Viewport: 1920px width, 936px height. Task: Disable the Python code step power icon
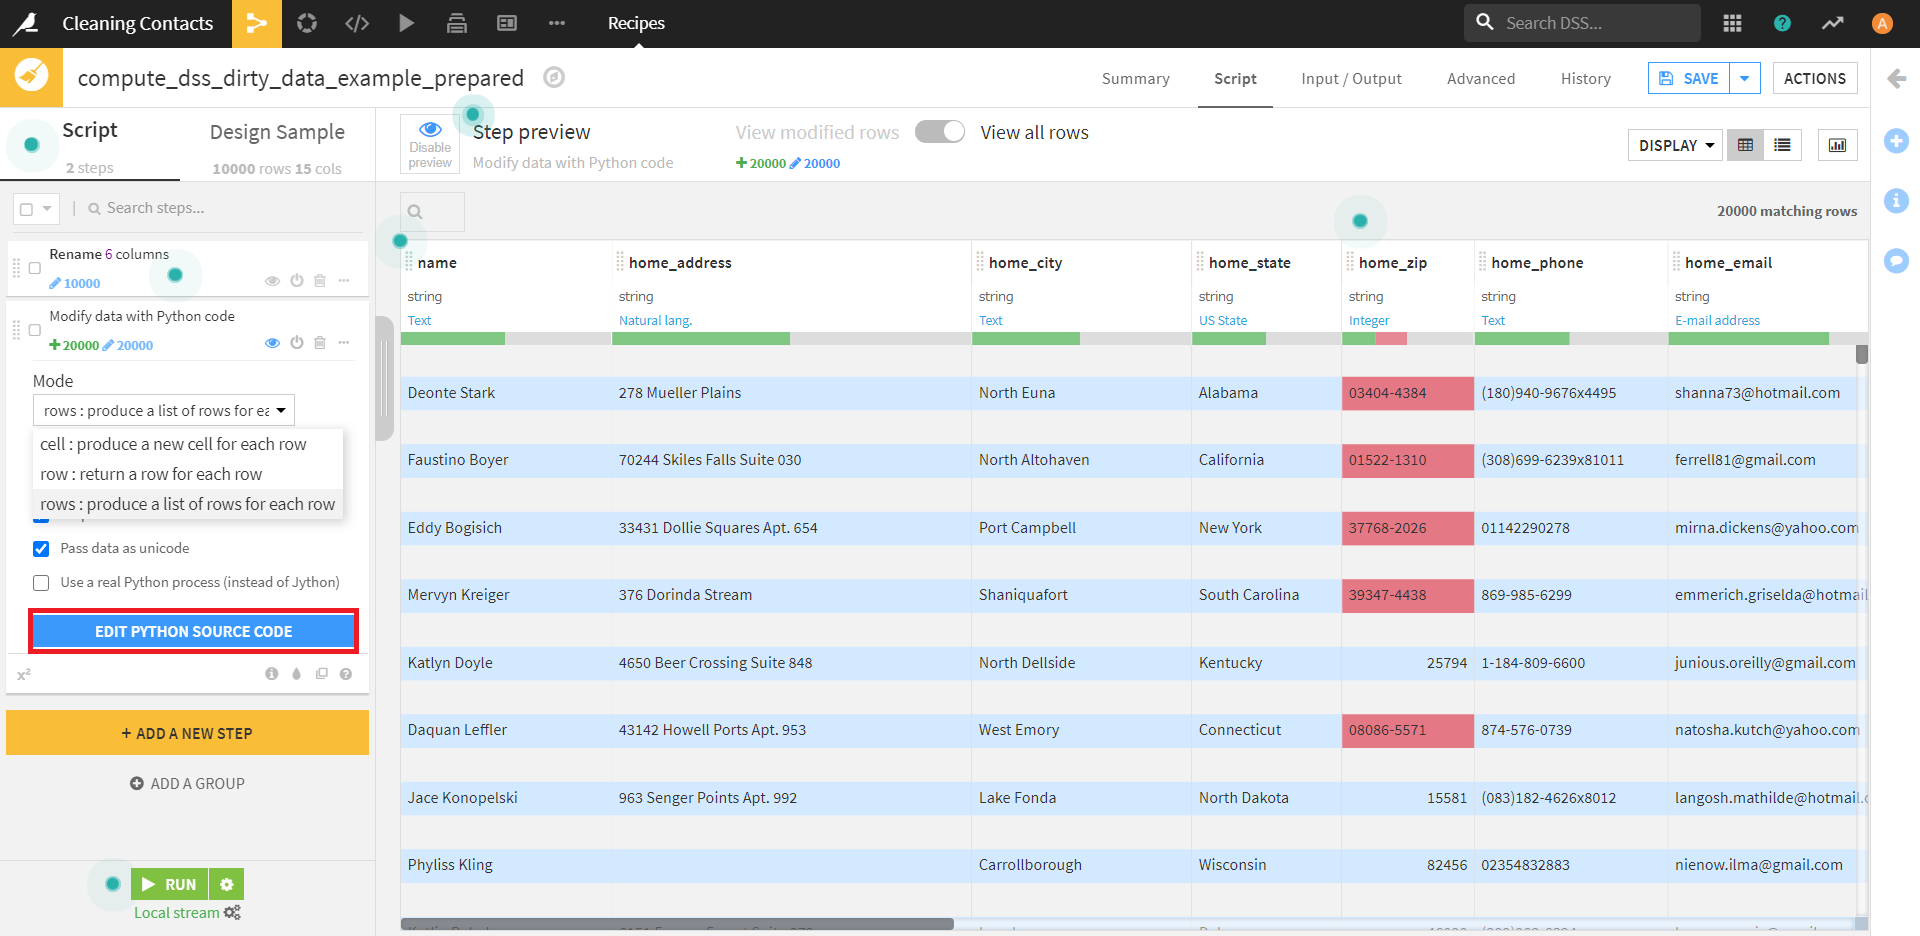(297, 343)
